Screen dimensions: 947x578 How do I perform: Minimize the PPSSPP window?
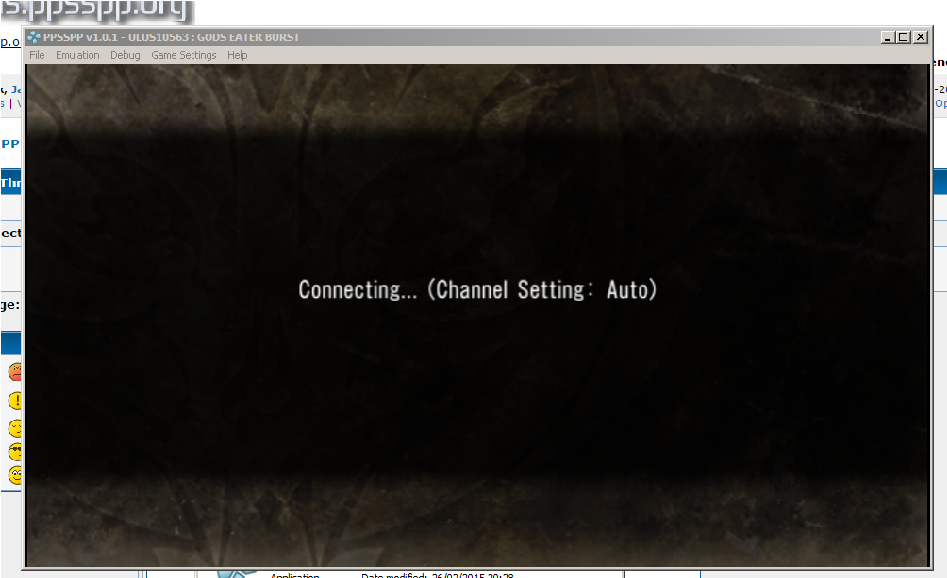(887, 37)
